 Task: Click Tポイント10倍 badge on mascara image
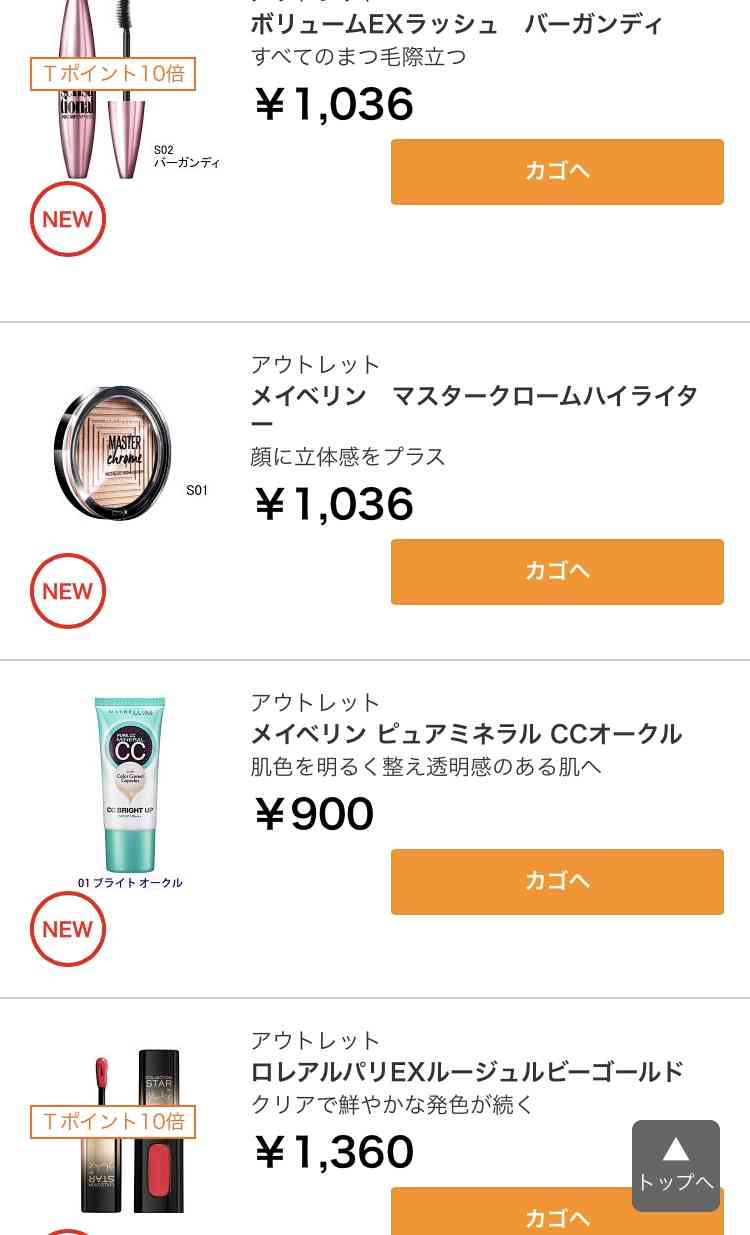pos(113,74)
